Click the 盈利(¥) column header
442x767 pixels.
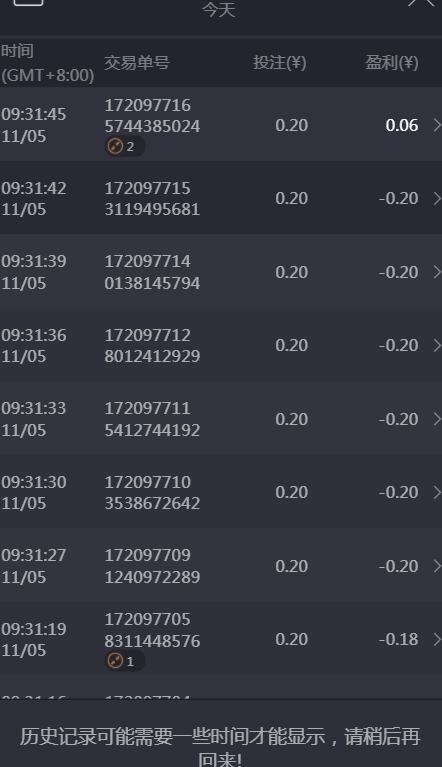click(392, 63)
